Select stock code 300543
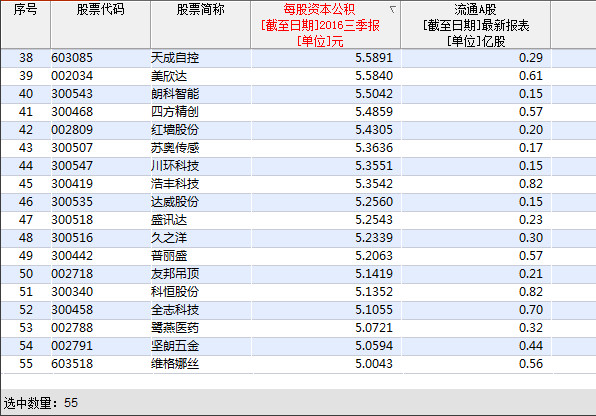Viewport: 596px width, 416px height. point(72,94)
